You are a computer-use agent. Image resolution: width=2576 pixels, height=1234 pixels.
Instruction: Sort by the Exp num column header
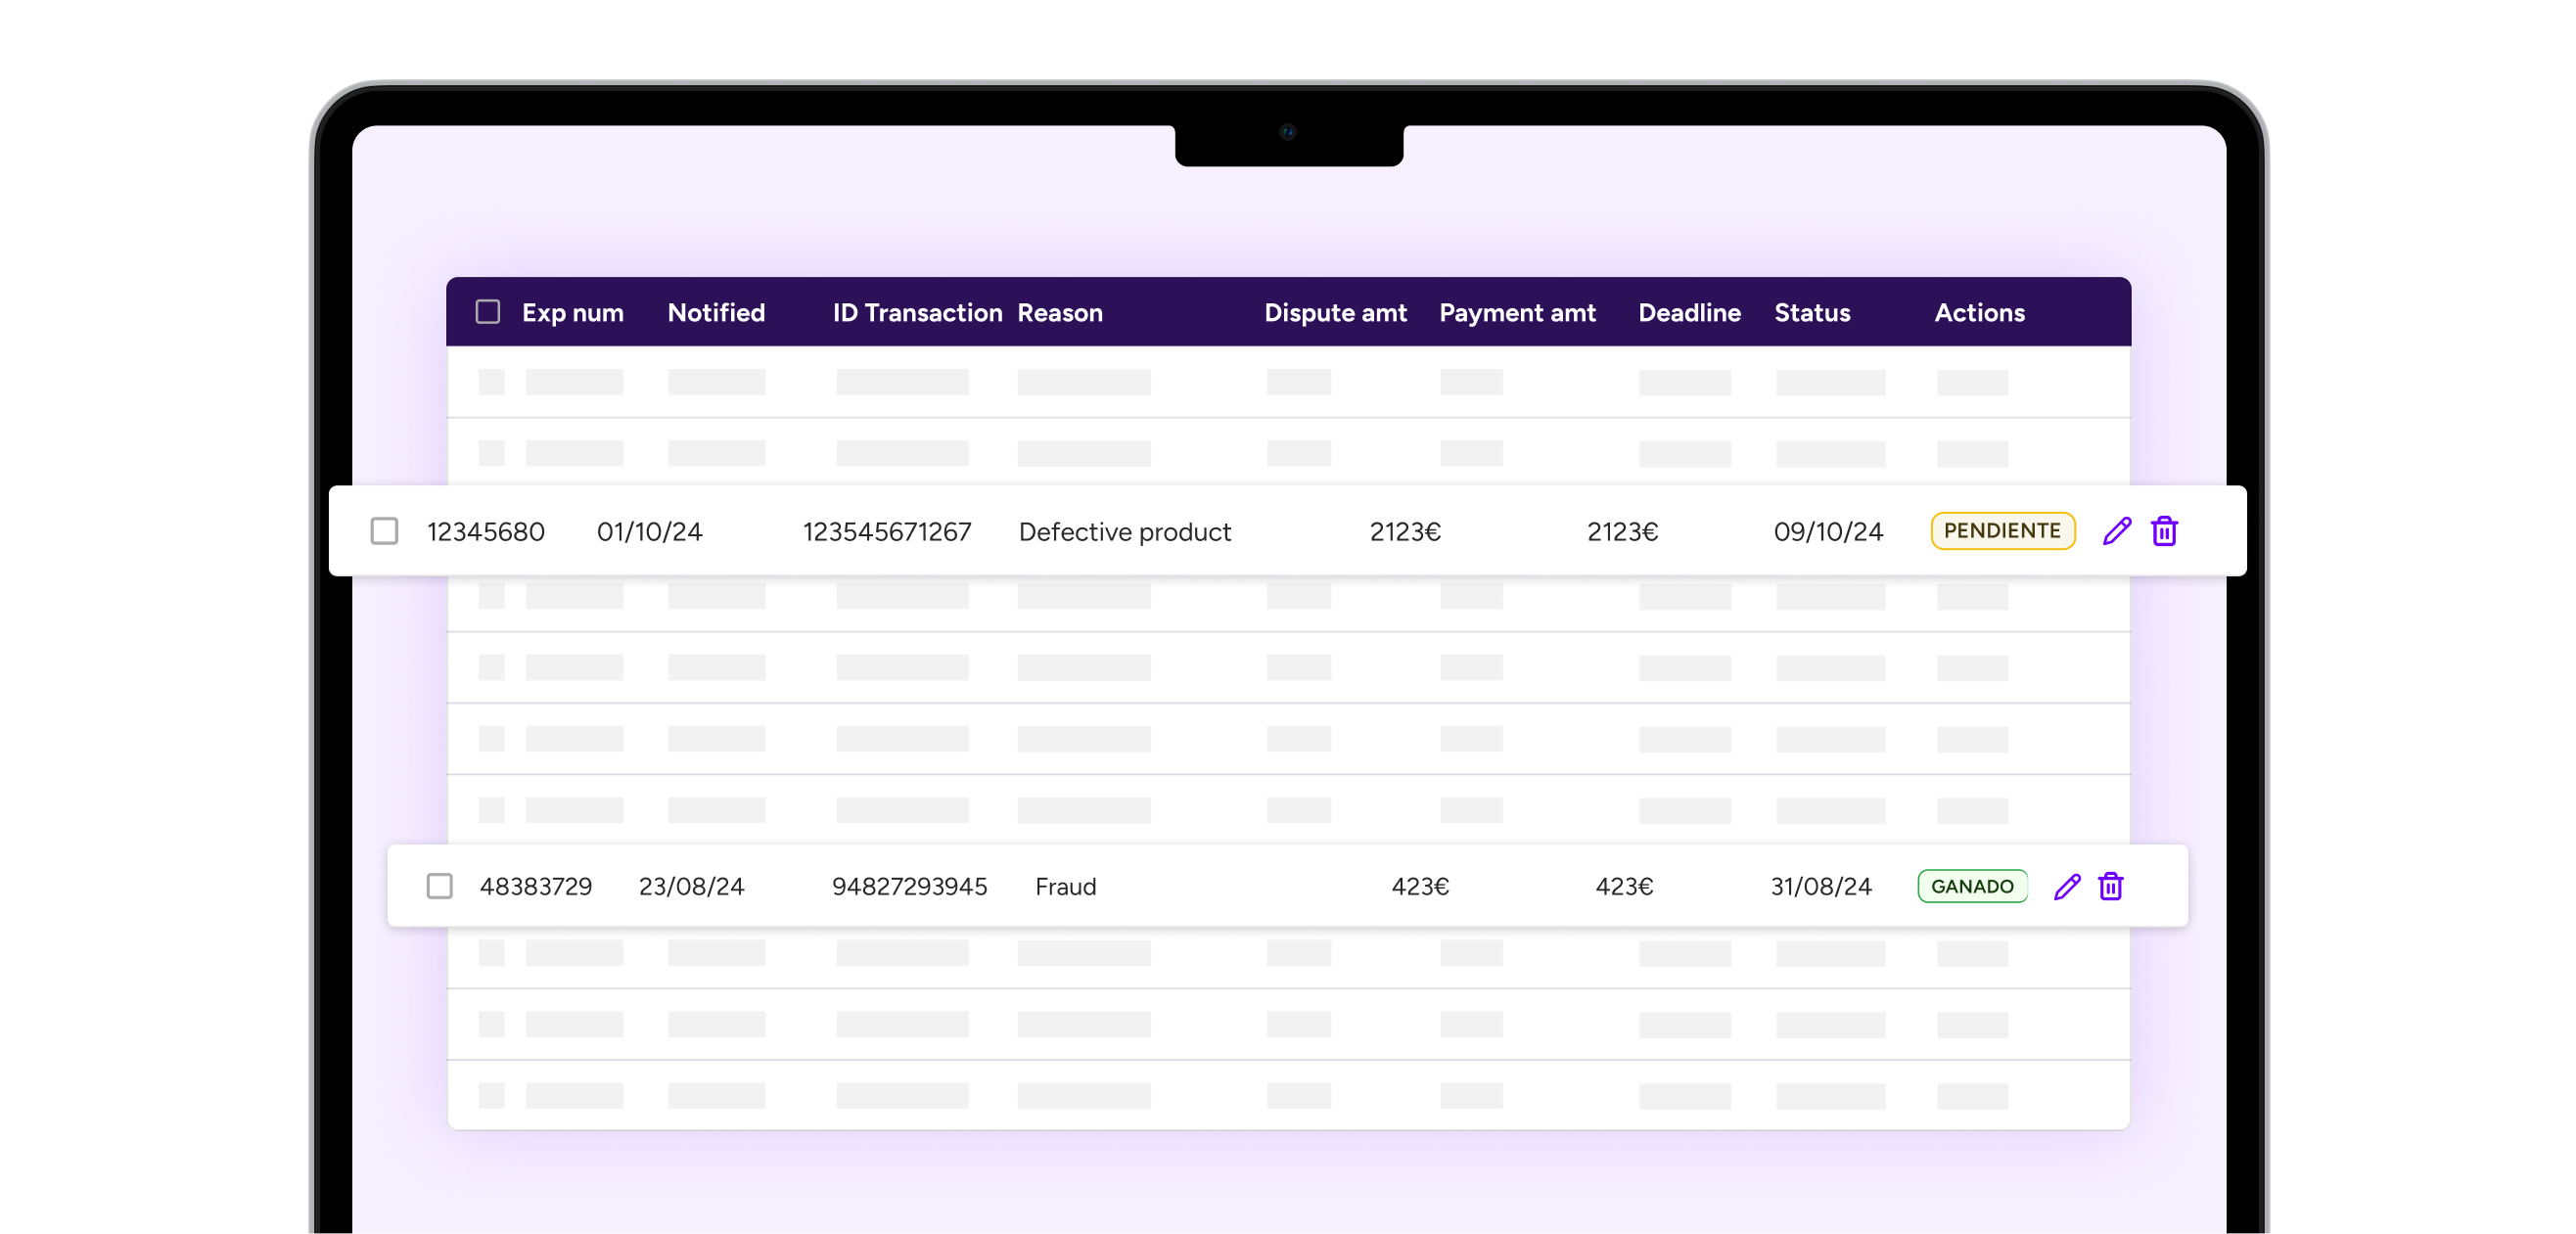pyautogui.click(x=573, y=313)
